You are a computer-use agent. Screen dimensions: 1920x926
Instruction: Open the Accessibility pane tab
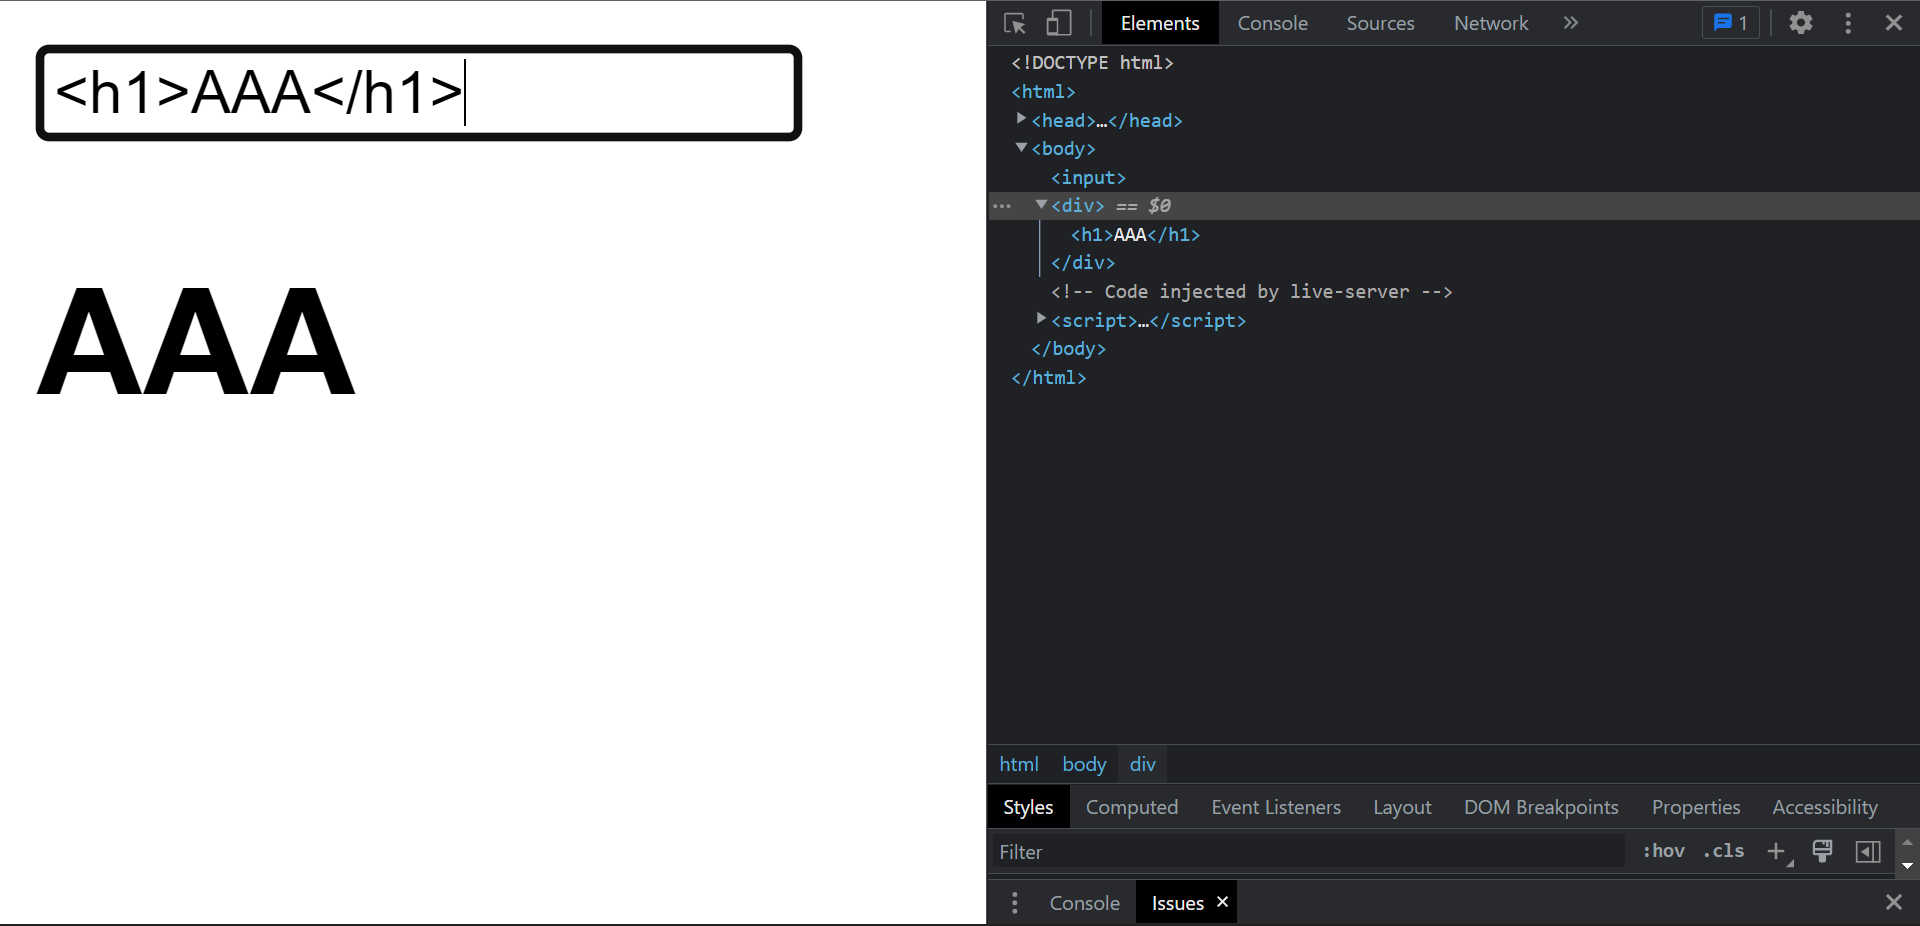coord(1825,807)
